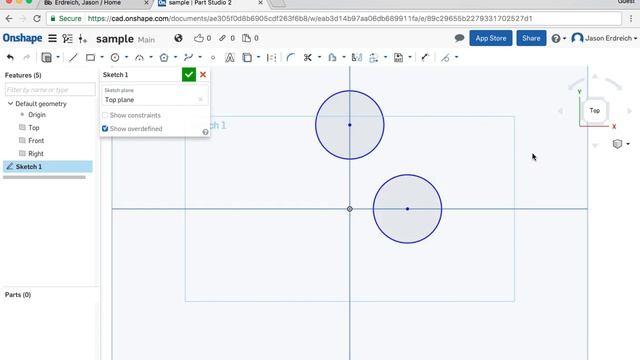Select the Circle sketch tool
640x360 pixels.
click(x=115, y=58)
